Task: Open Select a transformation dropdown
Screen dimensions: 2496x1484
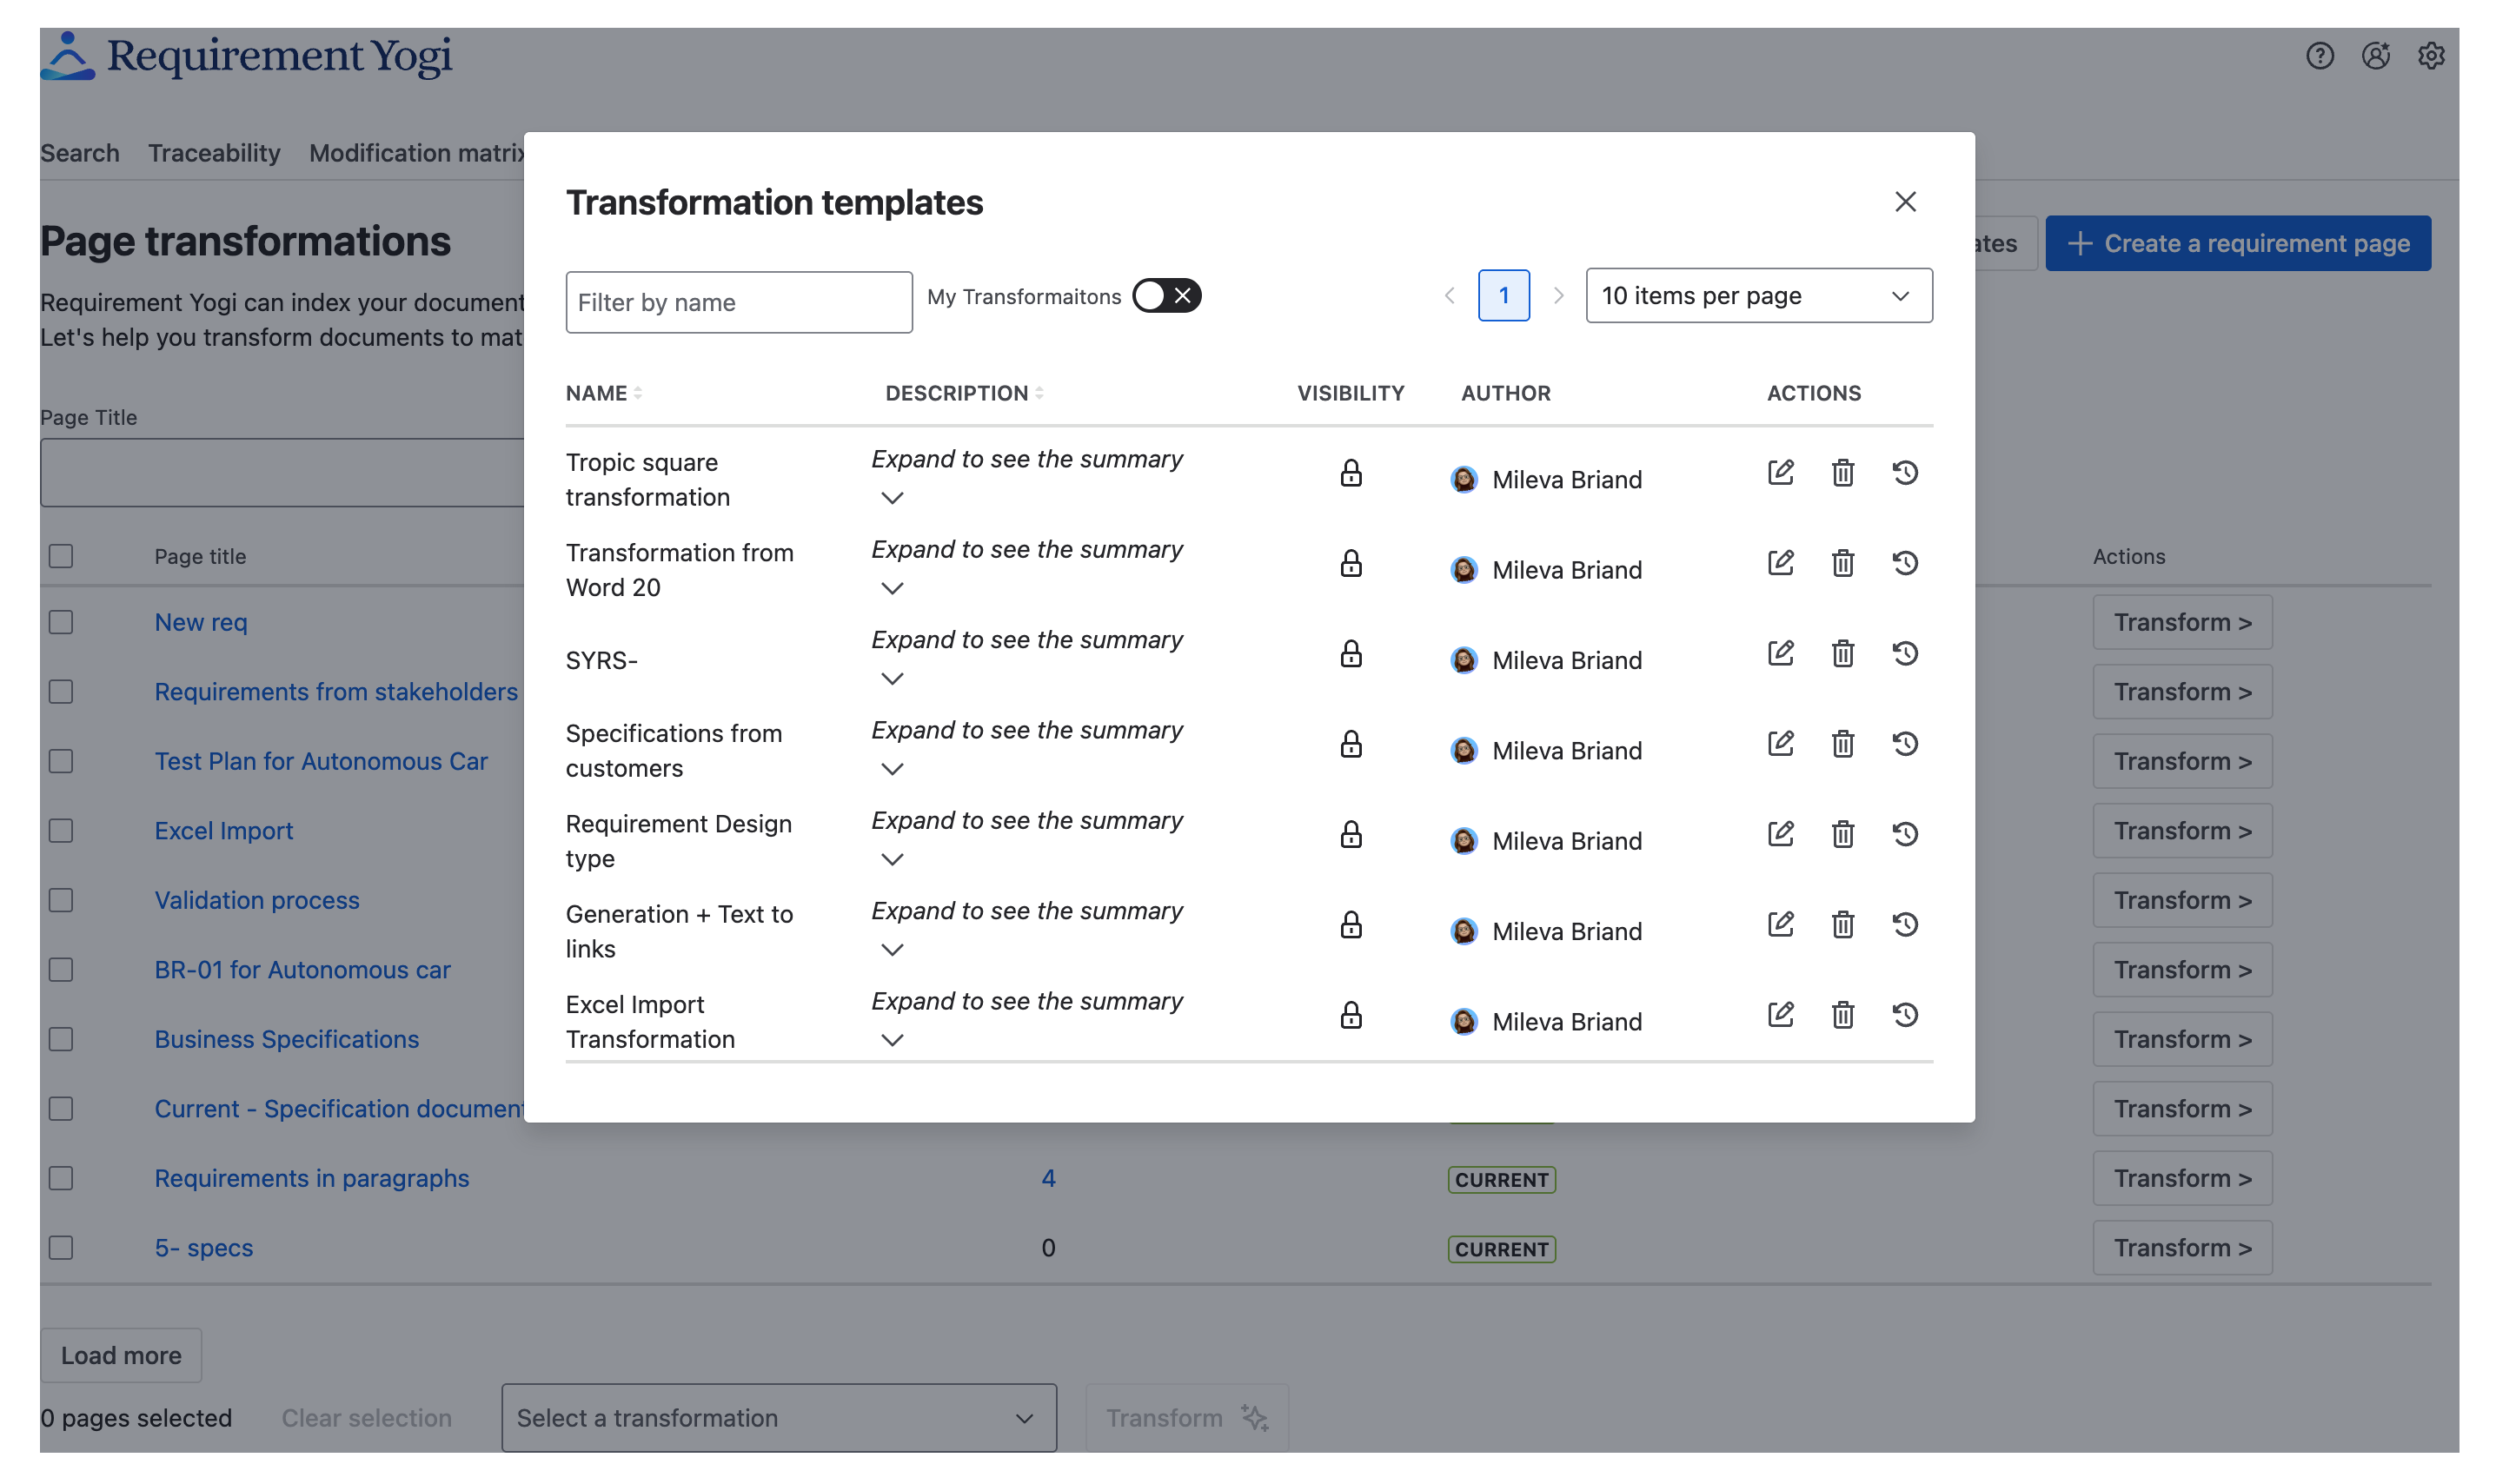Action: [778, 1417]
